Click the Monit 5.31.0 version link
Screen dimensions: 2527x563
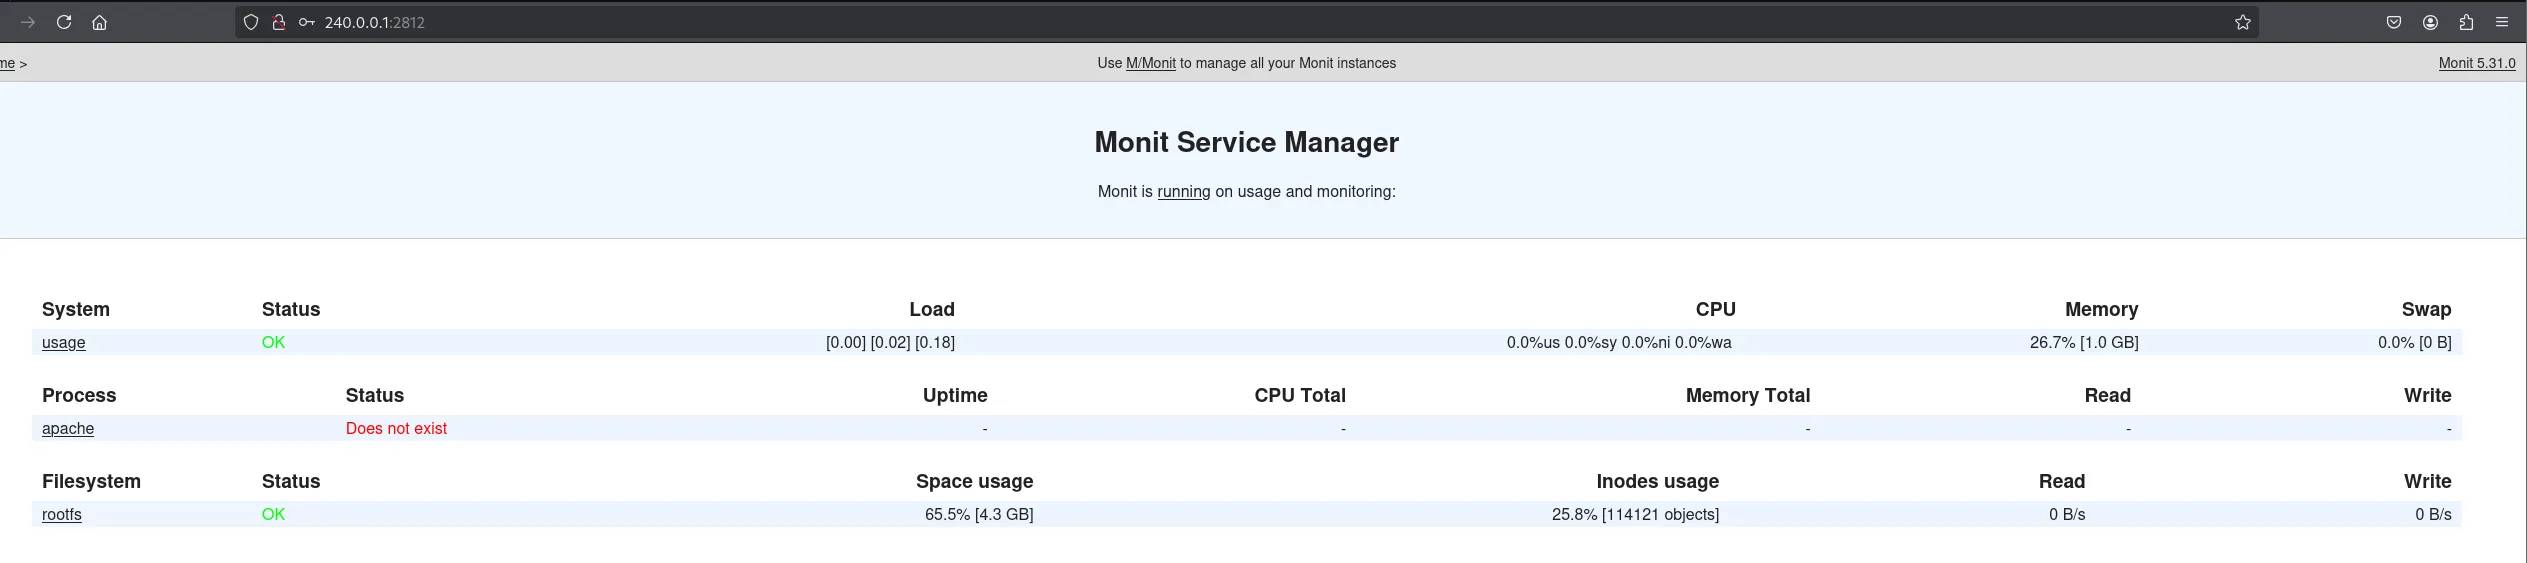click(2476, 63)
